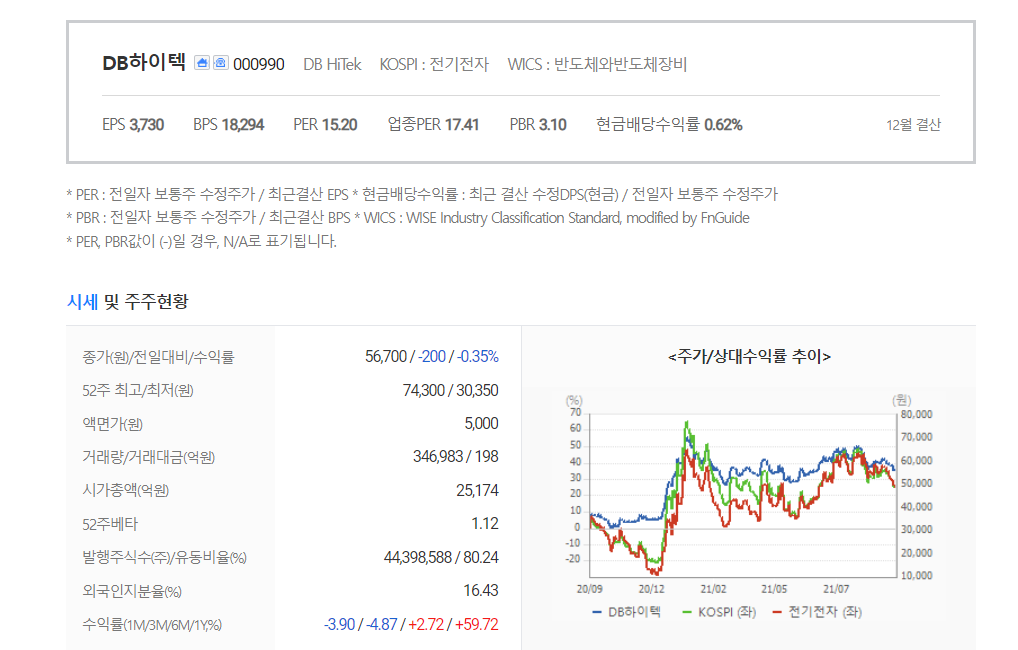Select the stock code 000990
The height and width of the screenshot is (650, 1018).
258,64
